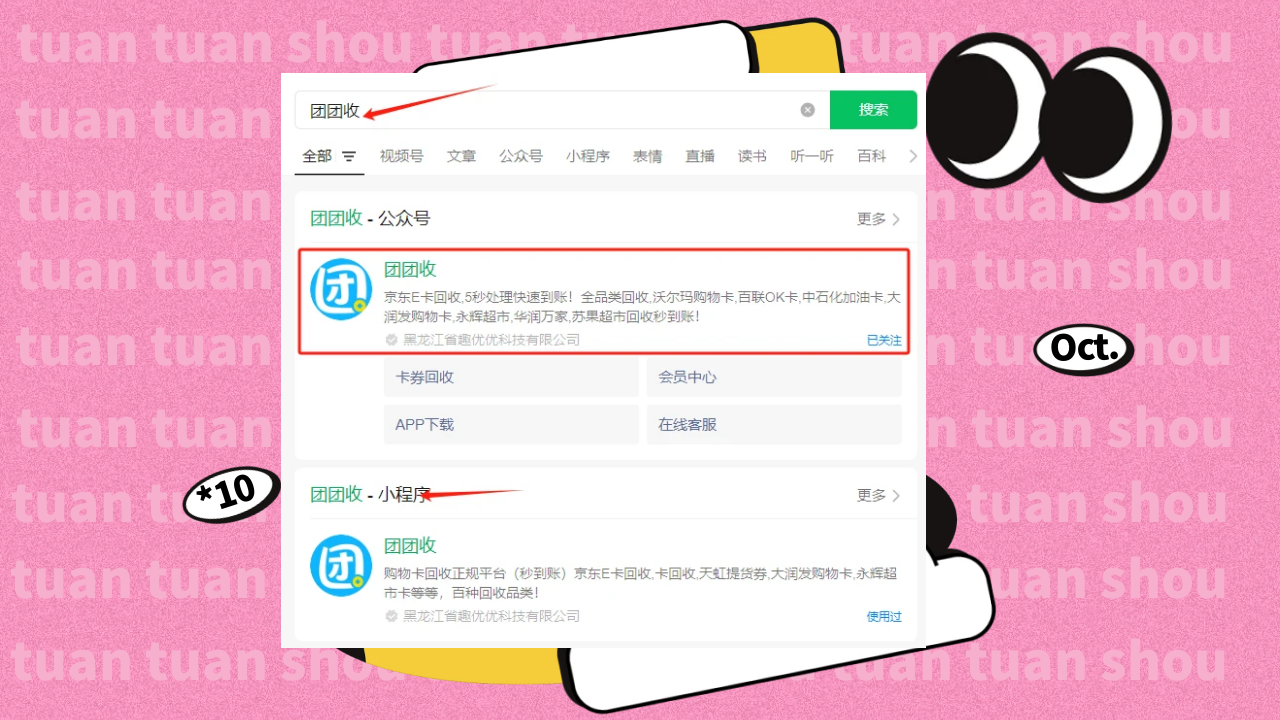Show more tabs with the right chevron
This screenshot has width=1280, height=720.
click(x=912, y=156)
